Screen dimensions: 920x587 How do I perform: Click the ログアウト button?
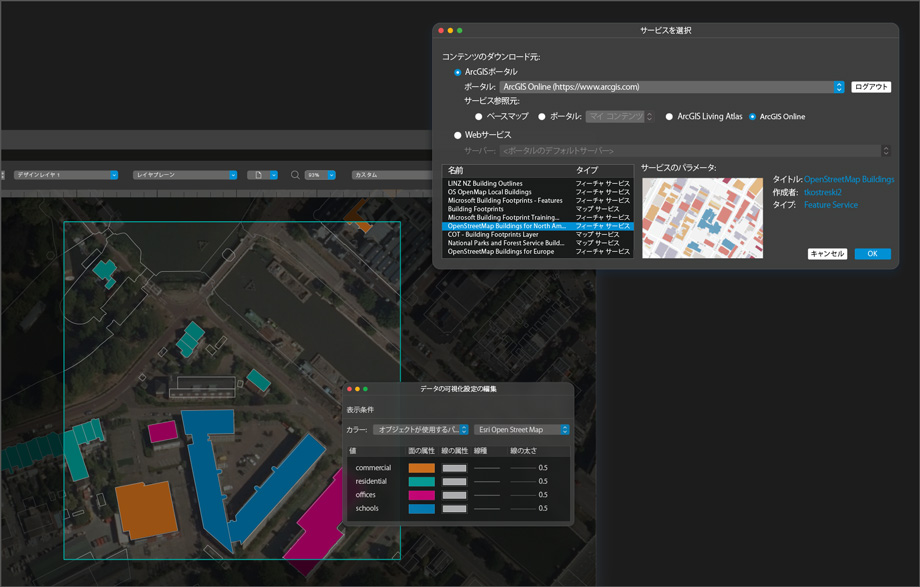click(x=871, y=87)
